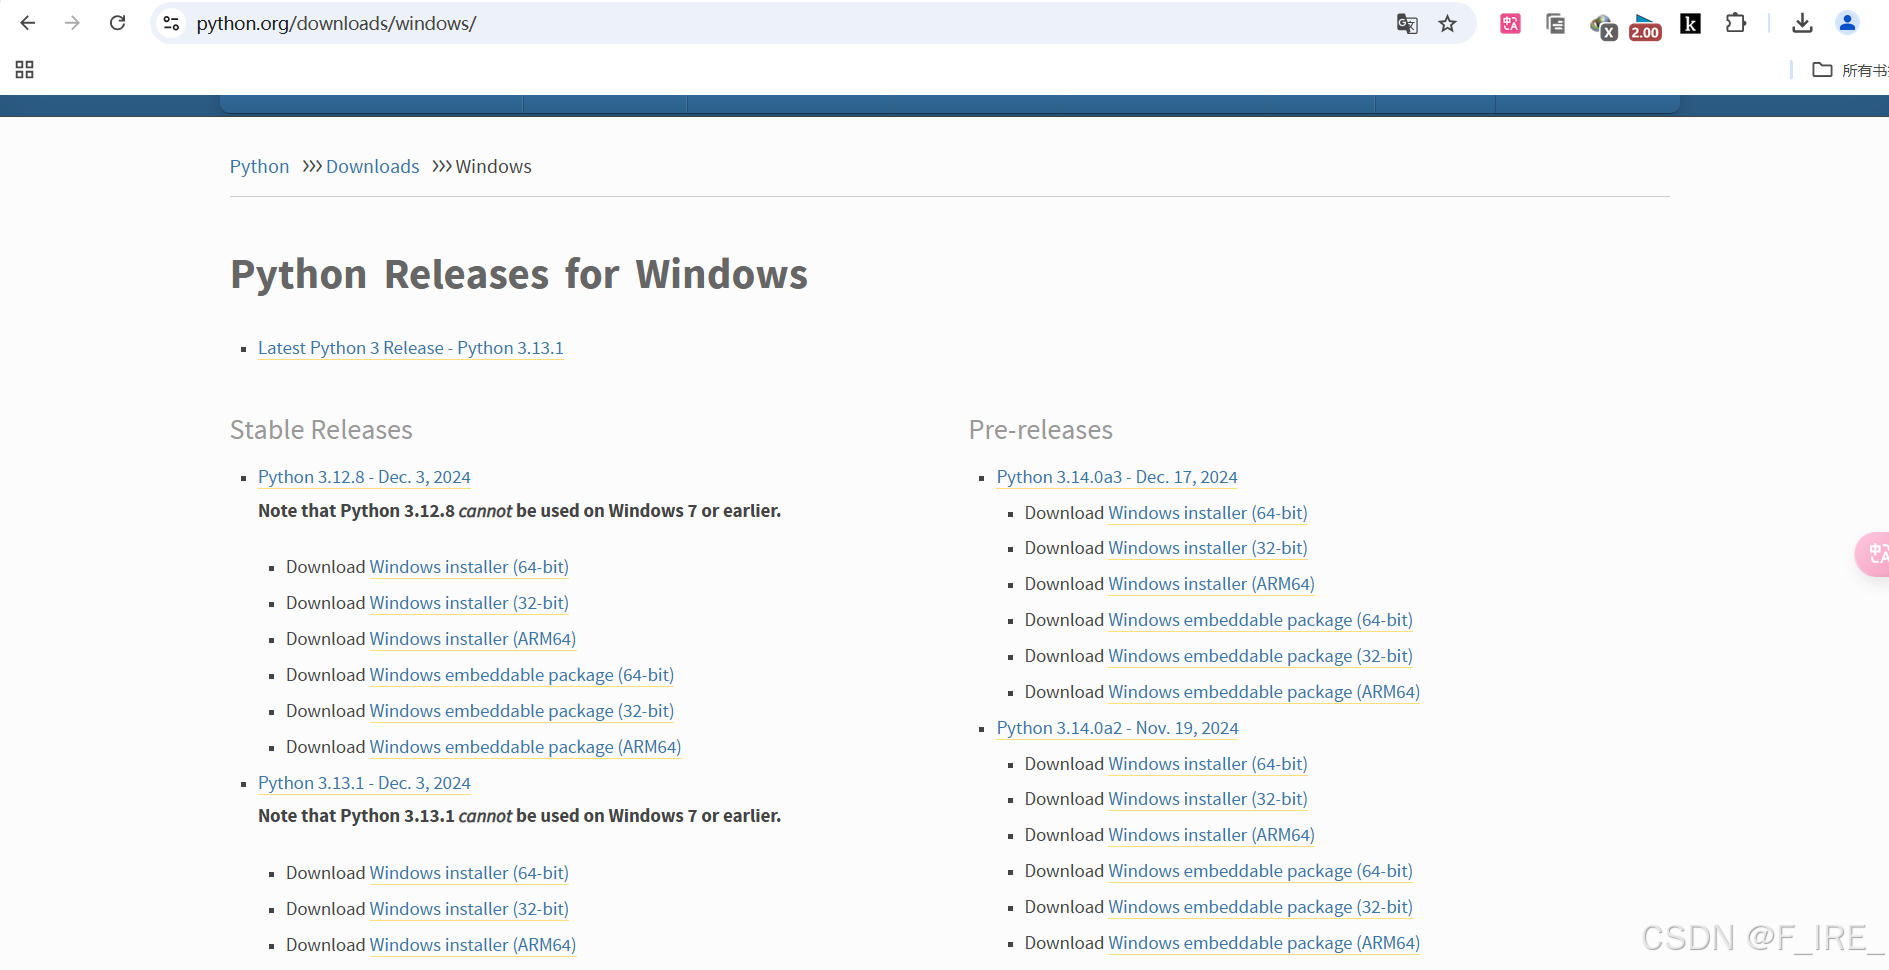
Task: Download 3.14.0a3 Windows installer (64-bit)
Action: click(1208, 513)
